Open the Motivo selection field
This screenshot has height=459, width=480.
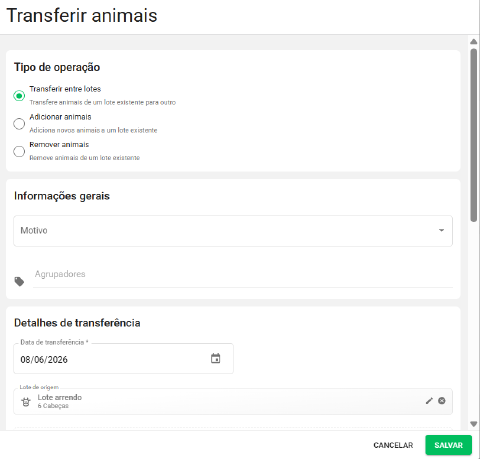click(x=233, y=231)
